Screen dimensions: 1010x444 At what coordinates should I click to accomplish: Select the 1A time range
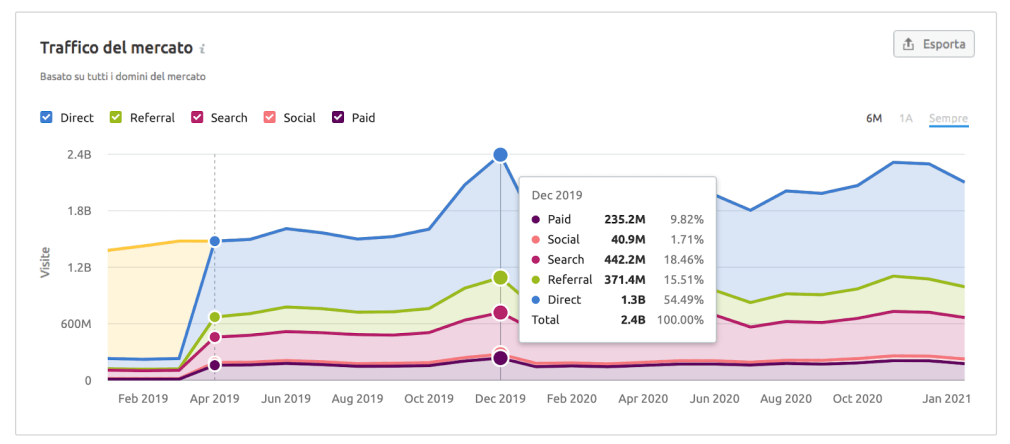(905, 118)
